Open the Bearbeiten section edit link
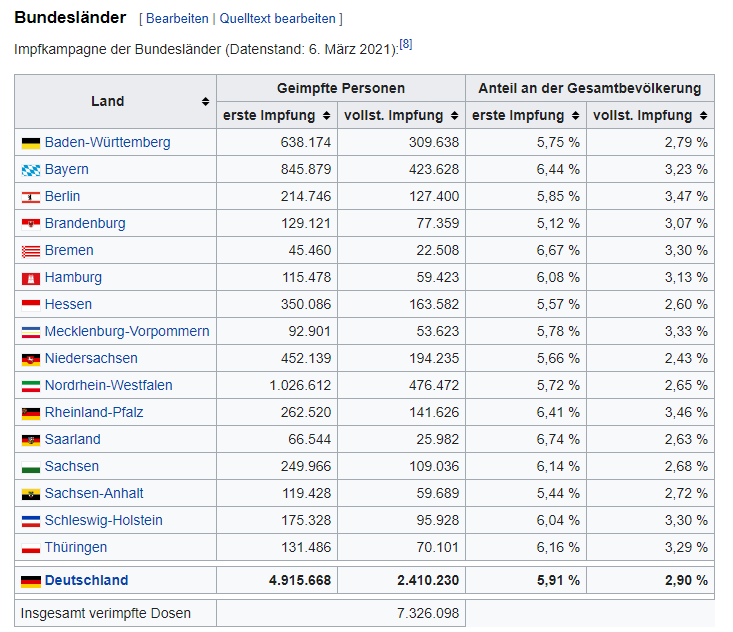Viewport: 733px width, 632px height. (x=178, y=19)
